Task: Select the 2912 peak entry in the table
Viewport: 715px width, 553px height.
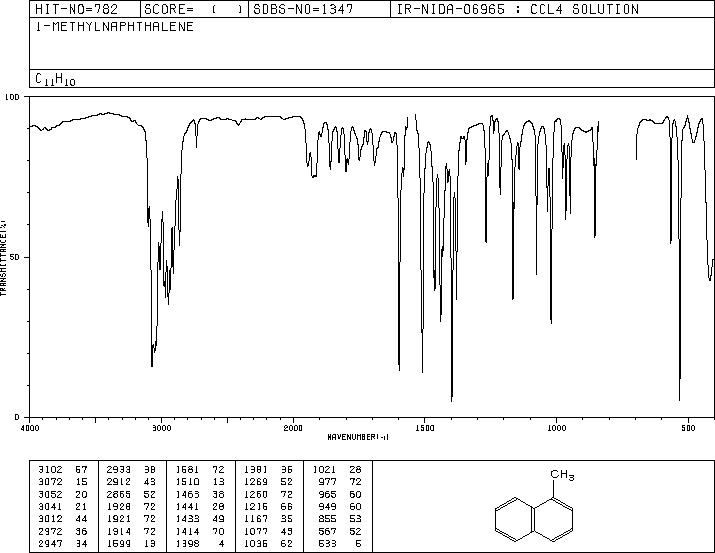Action: pos(131,482)
